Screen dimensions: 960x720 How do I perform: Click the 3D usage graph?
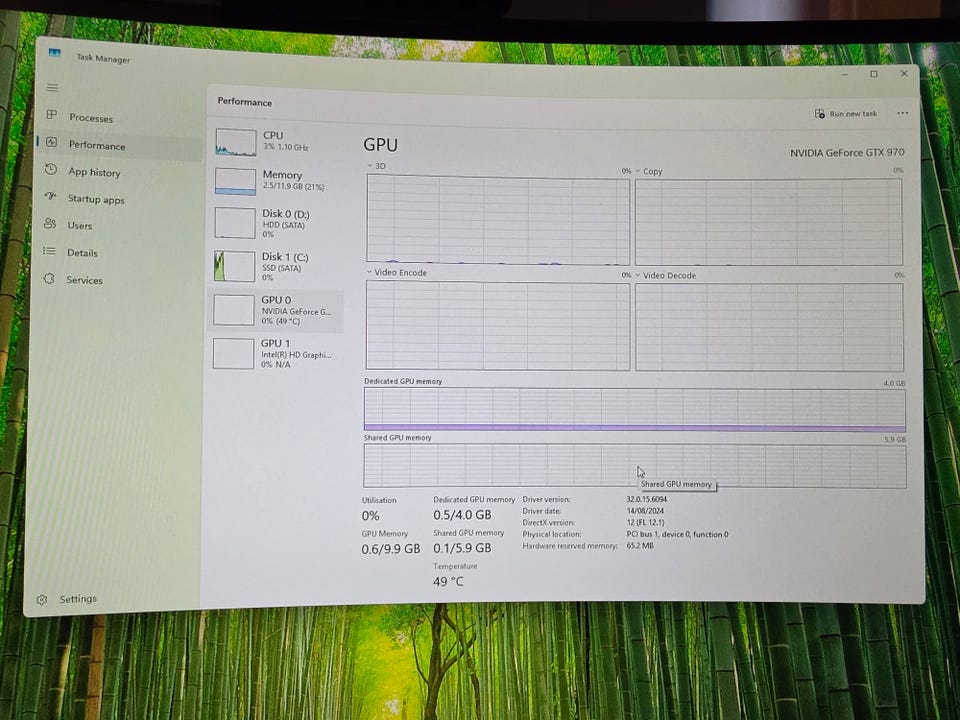coord(498,220)
